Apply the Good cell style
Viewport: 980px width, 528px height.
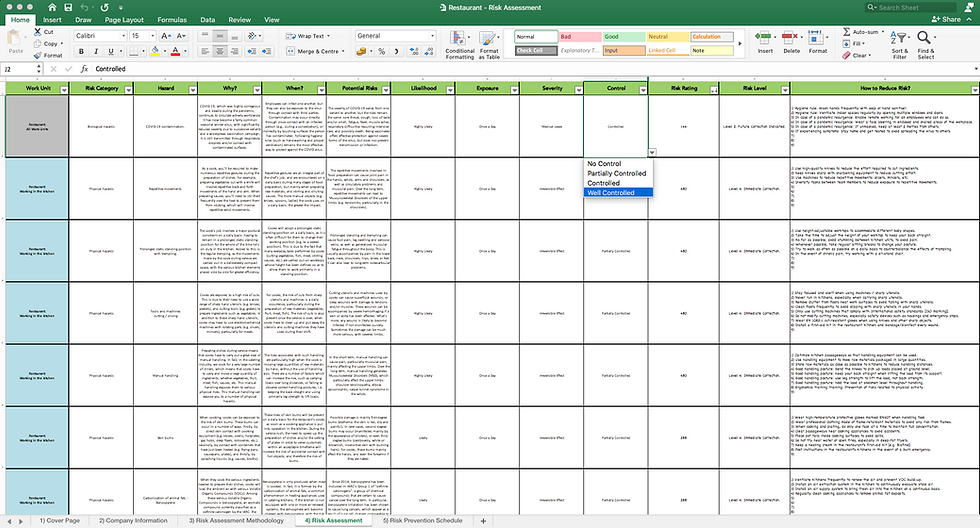tap(624, 37)
